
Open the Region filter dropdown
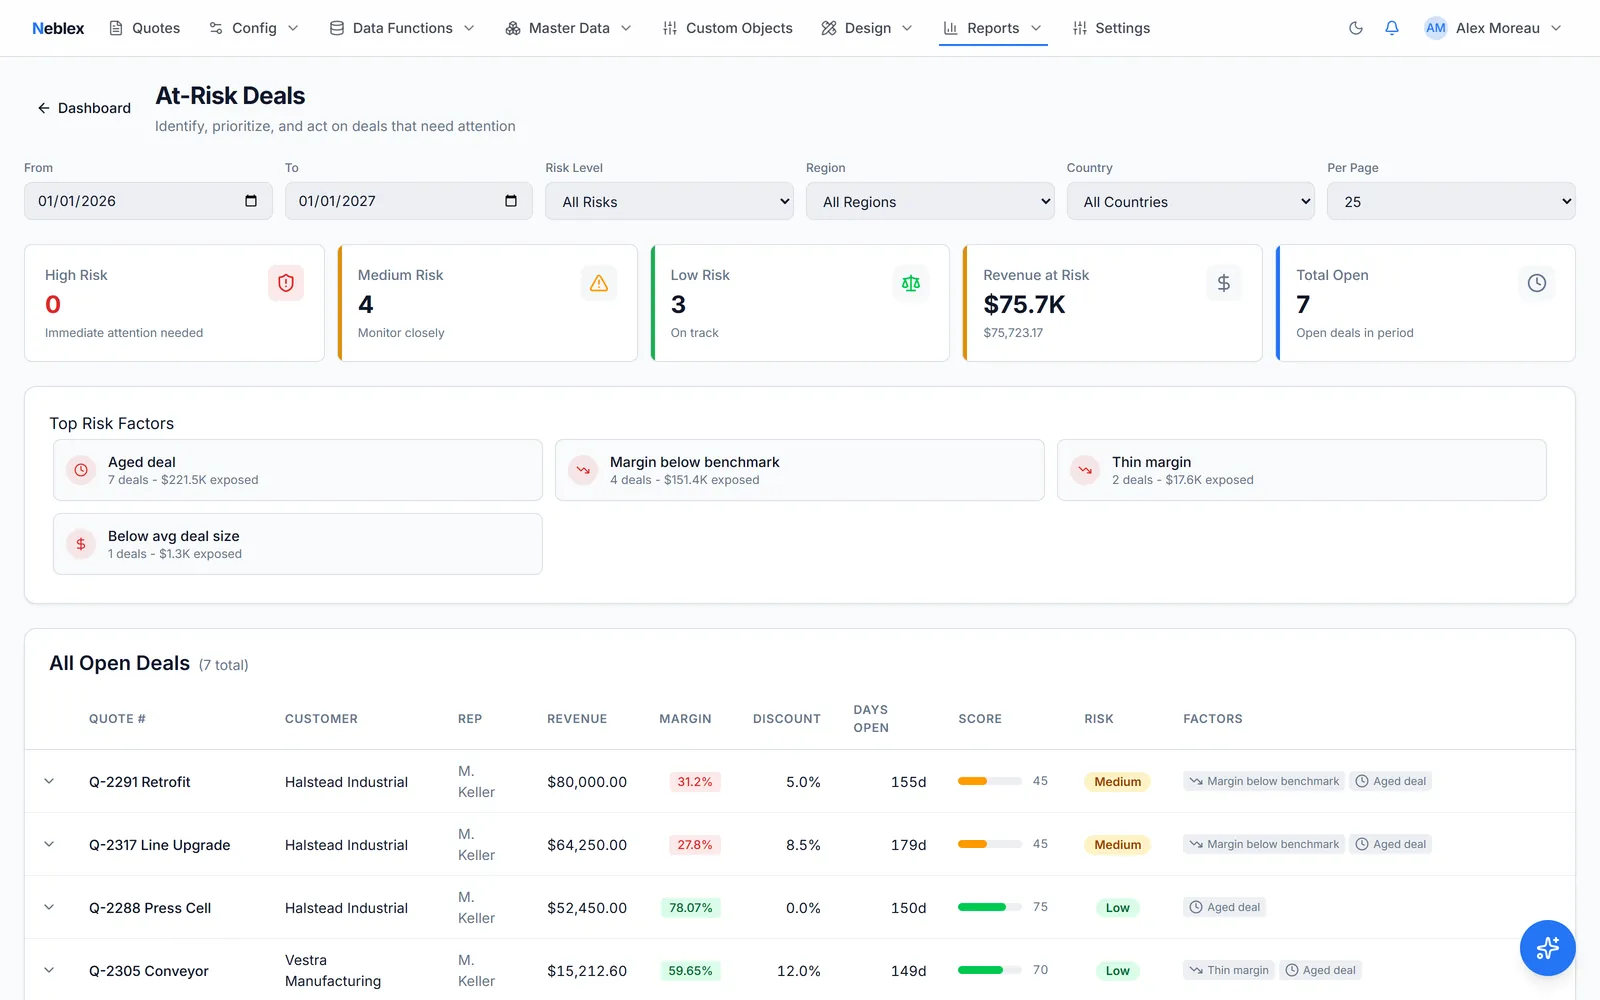point(930,201)
